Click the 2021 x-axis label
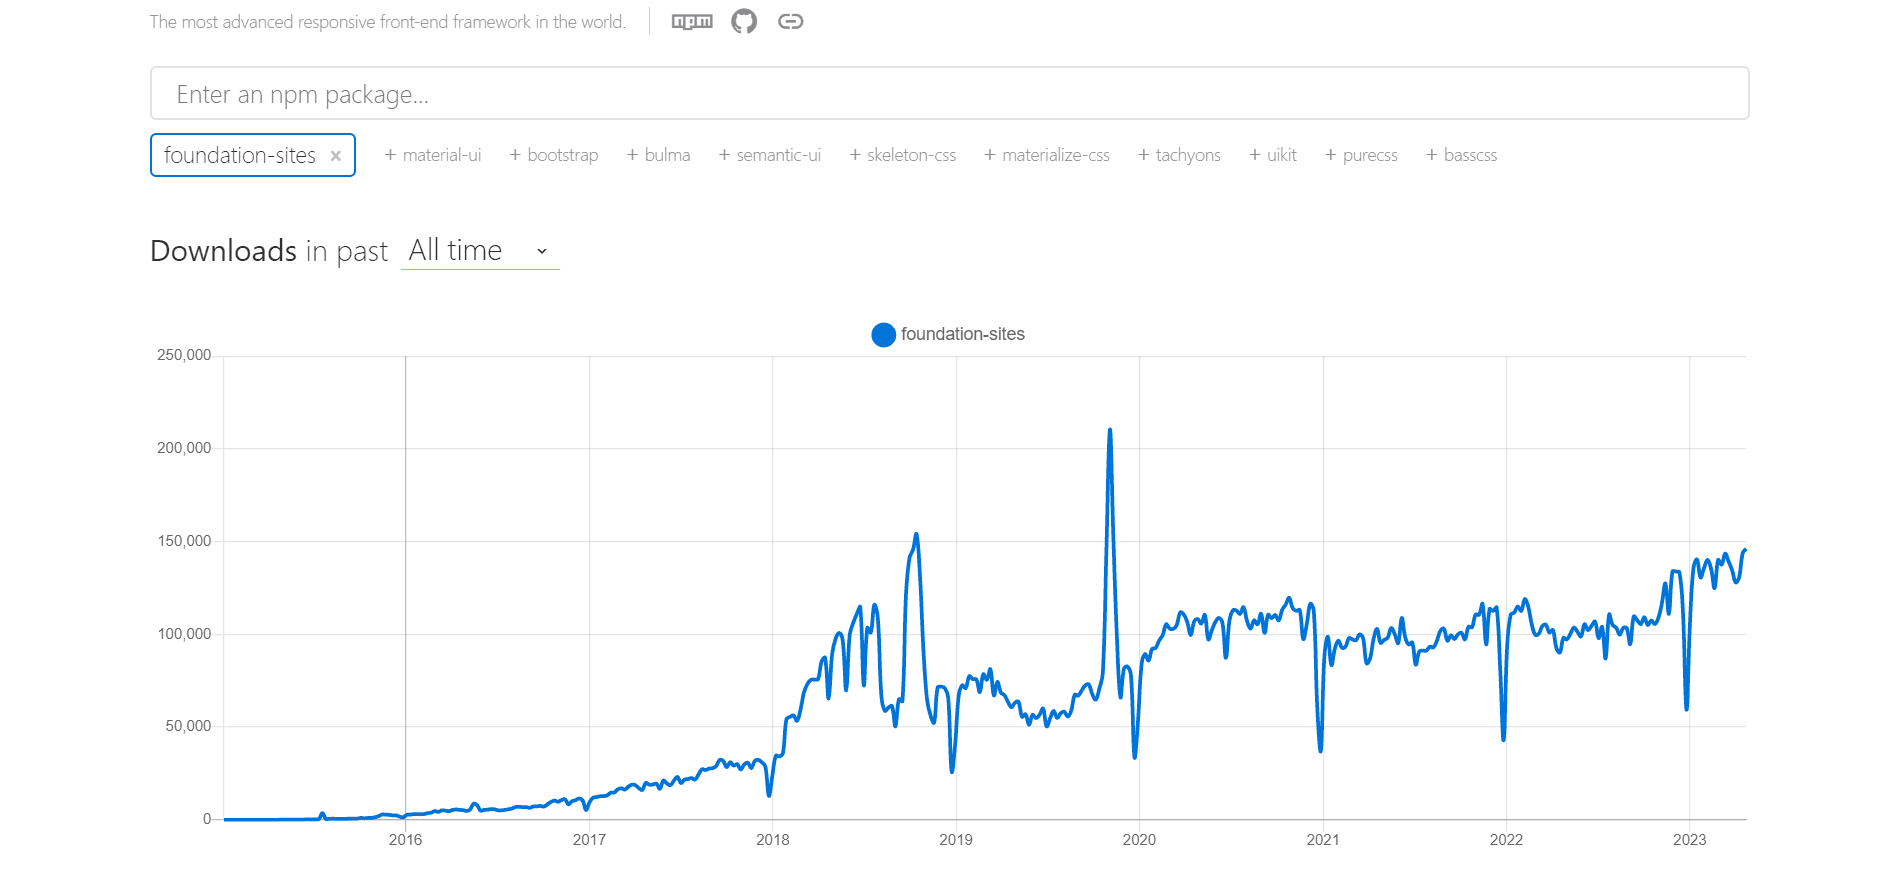The image size is (1889, 873). (x=1323, y=840)
